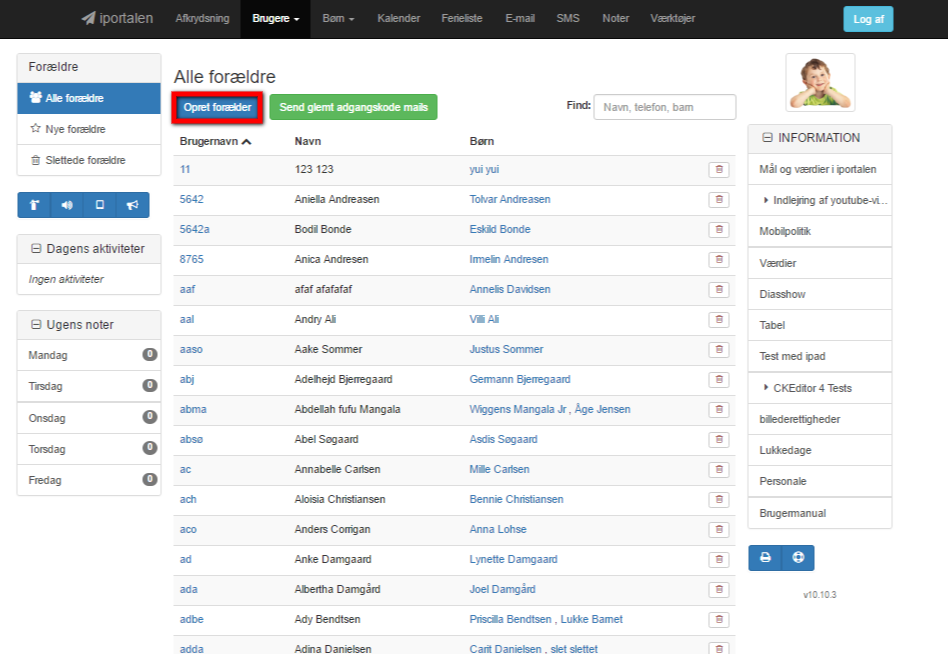The image size is (948, 654).
Task: Click the Opret forælder button
Action: click(218, 108)
